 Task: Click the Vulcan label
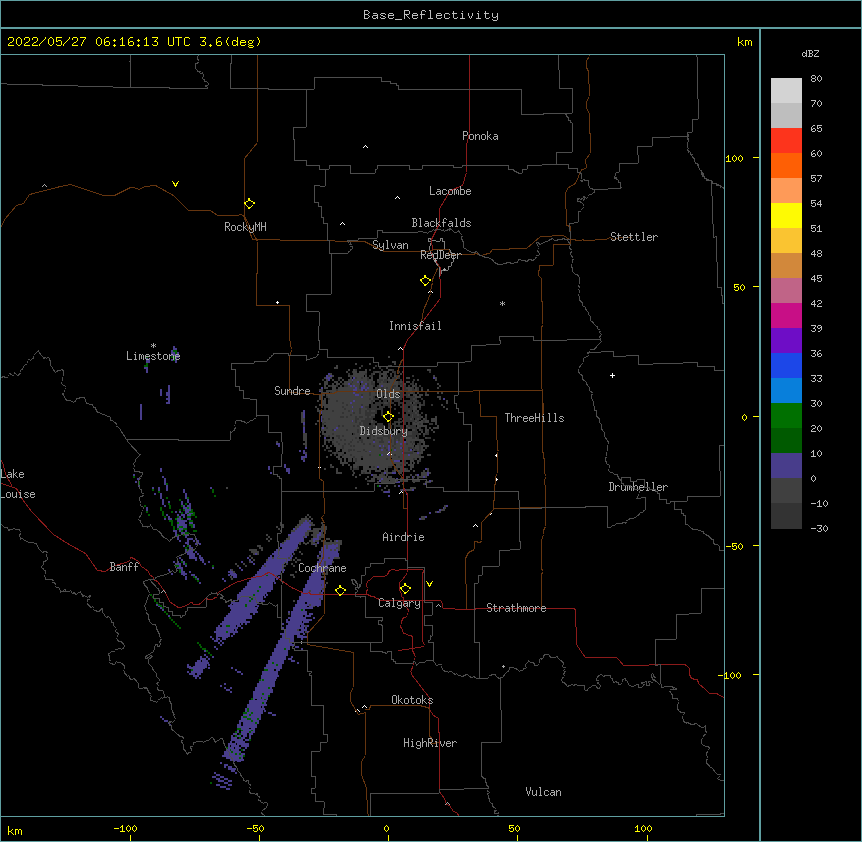(543, 792)
